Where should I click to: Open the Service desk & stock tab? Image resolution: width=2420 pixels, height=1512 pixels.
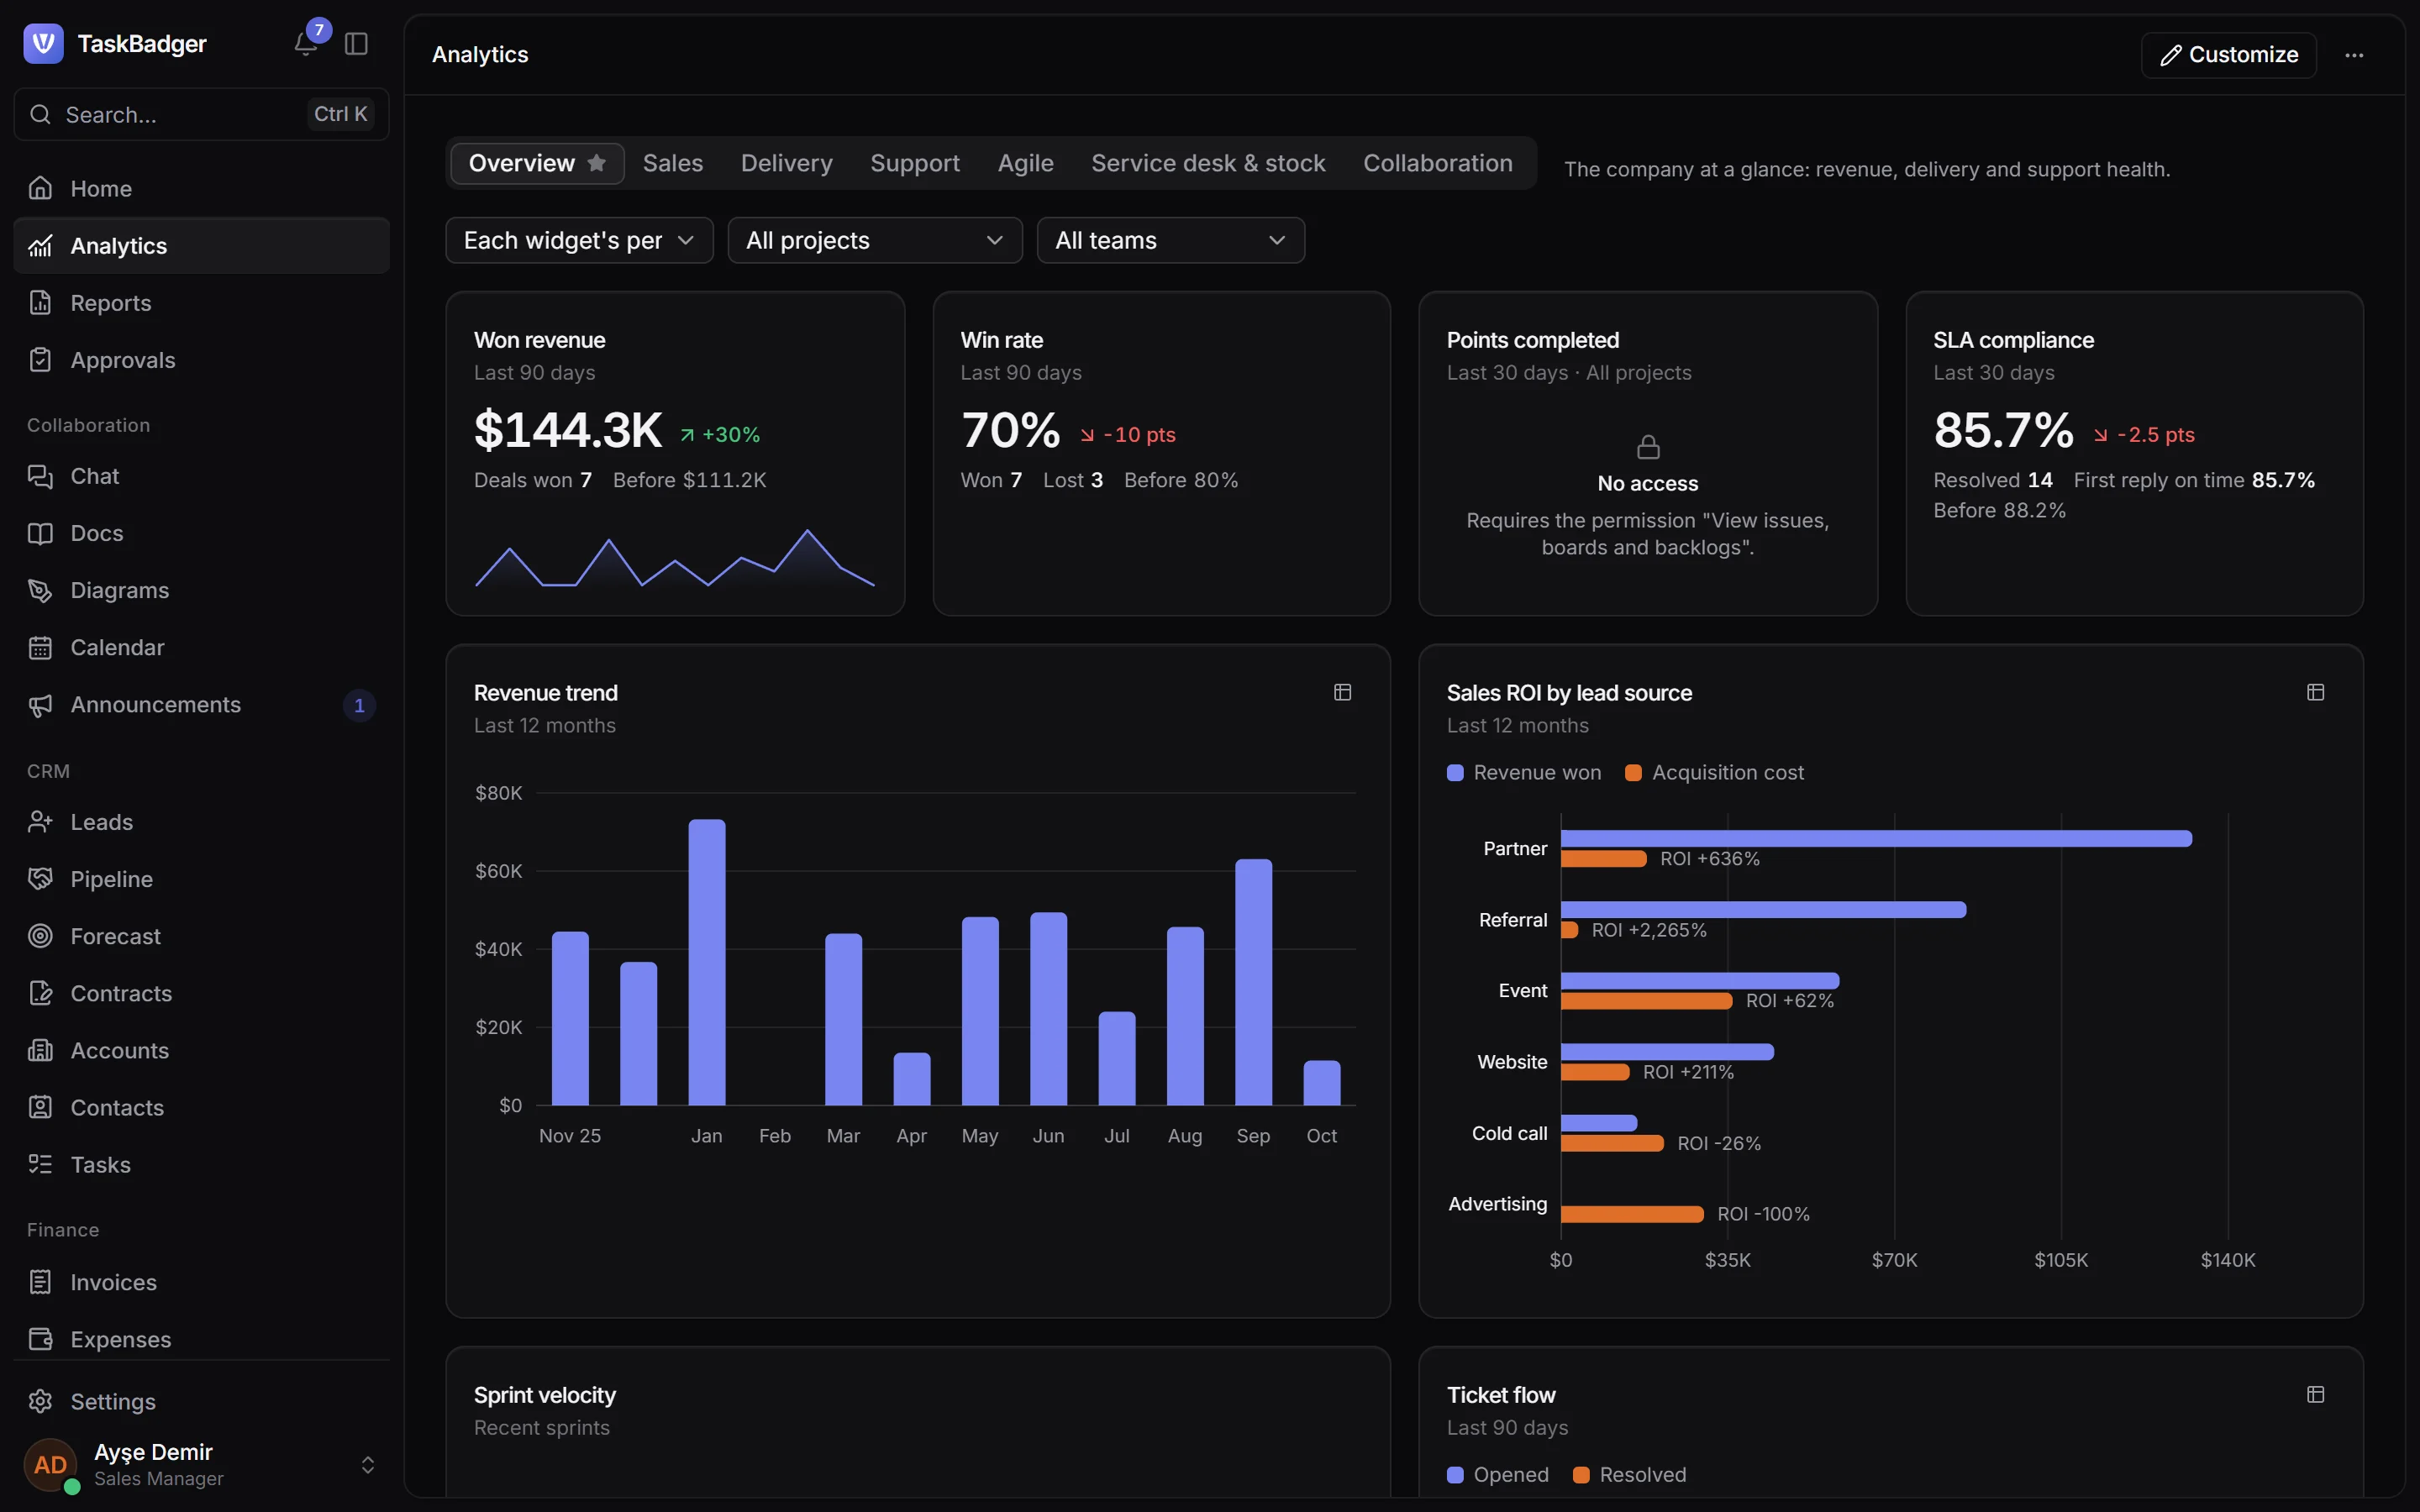click(x=1208, y=163)
